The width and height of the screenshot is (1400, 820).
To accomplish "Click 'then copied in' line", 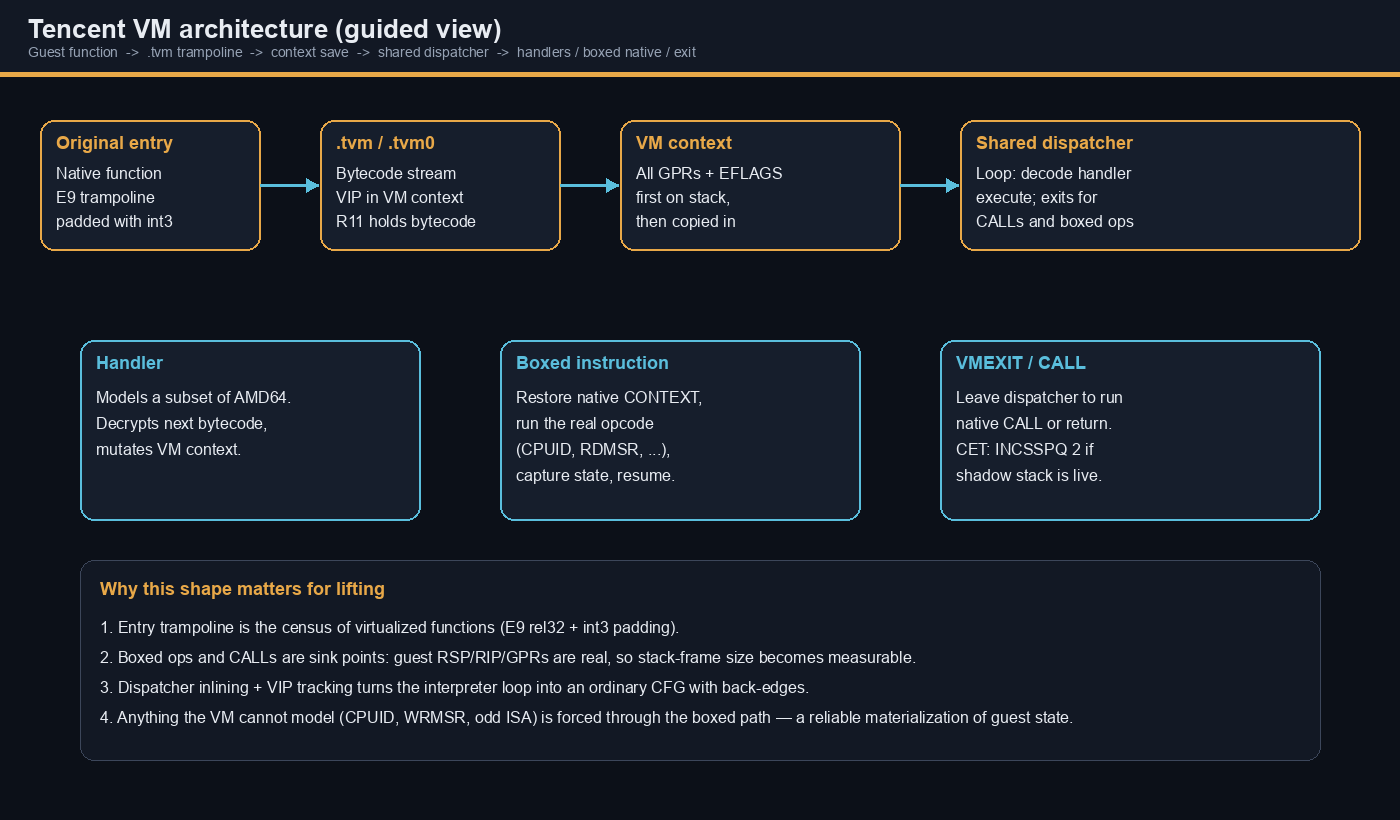I will (x=686, y=221).
